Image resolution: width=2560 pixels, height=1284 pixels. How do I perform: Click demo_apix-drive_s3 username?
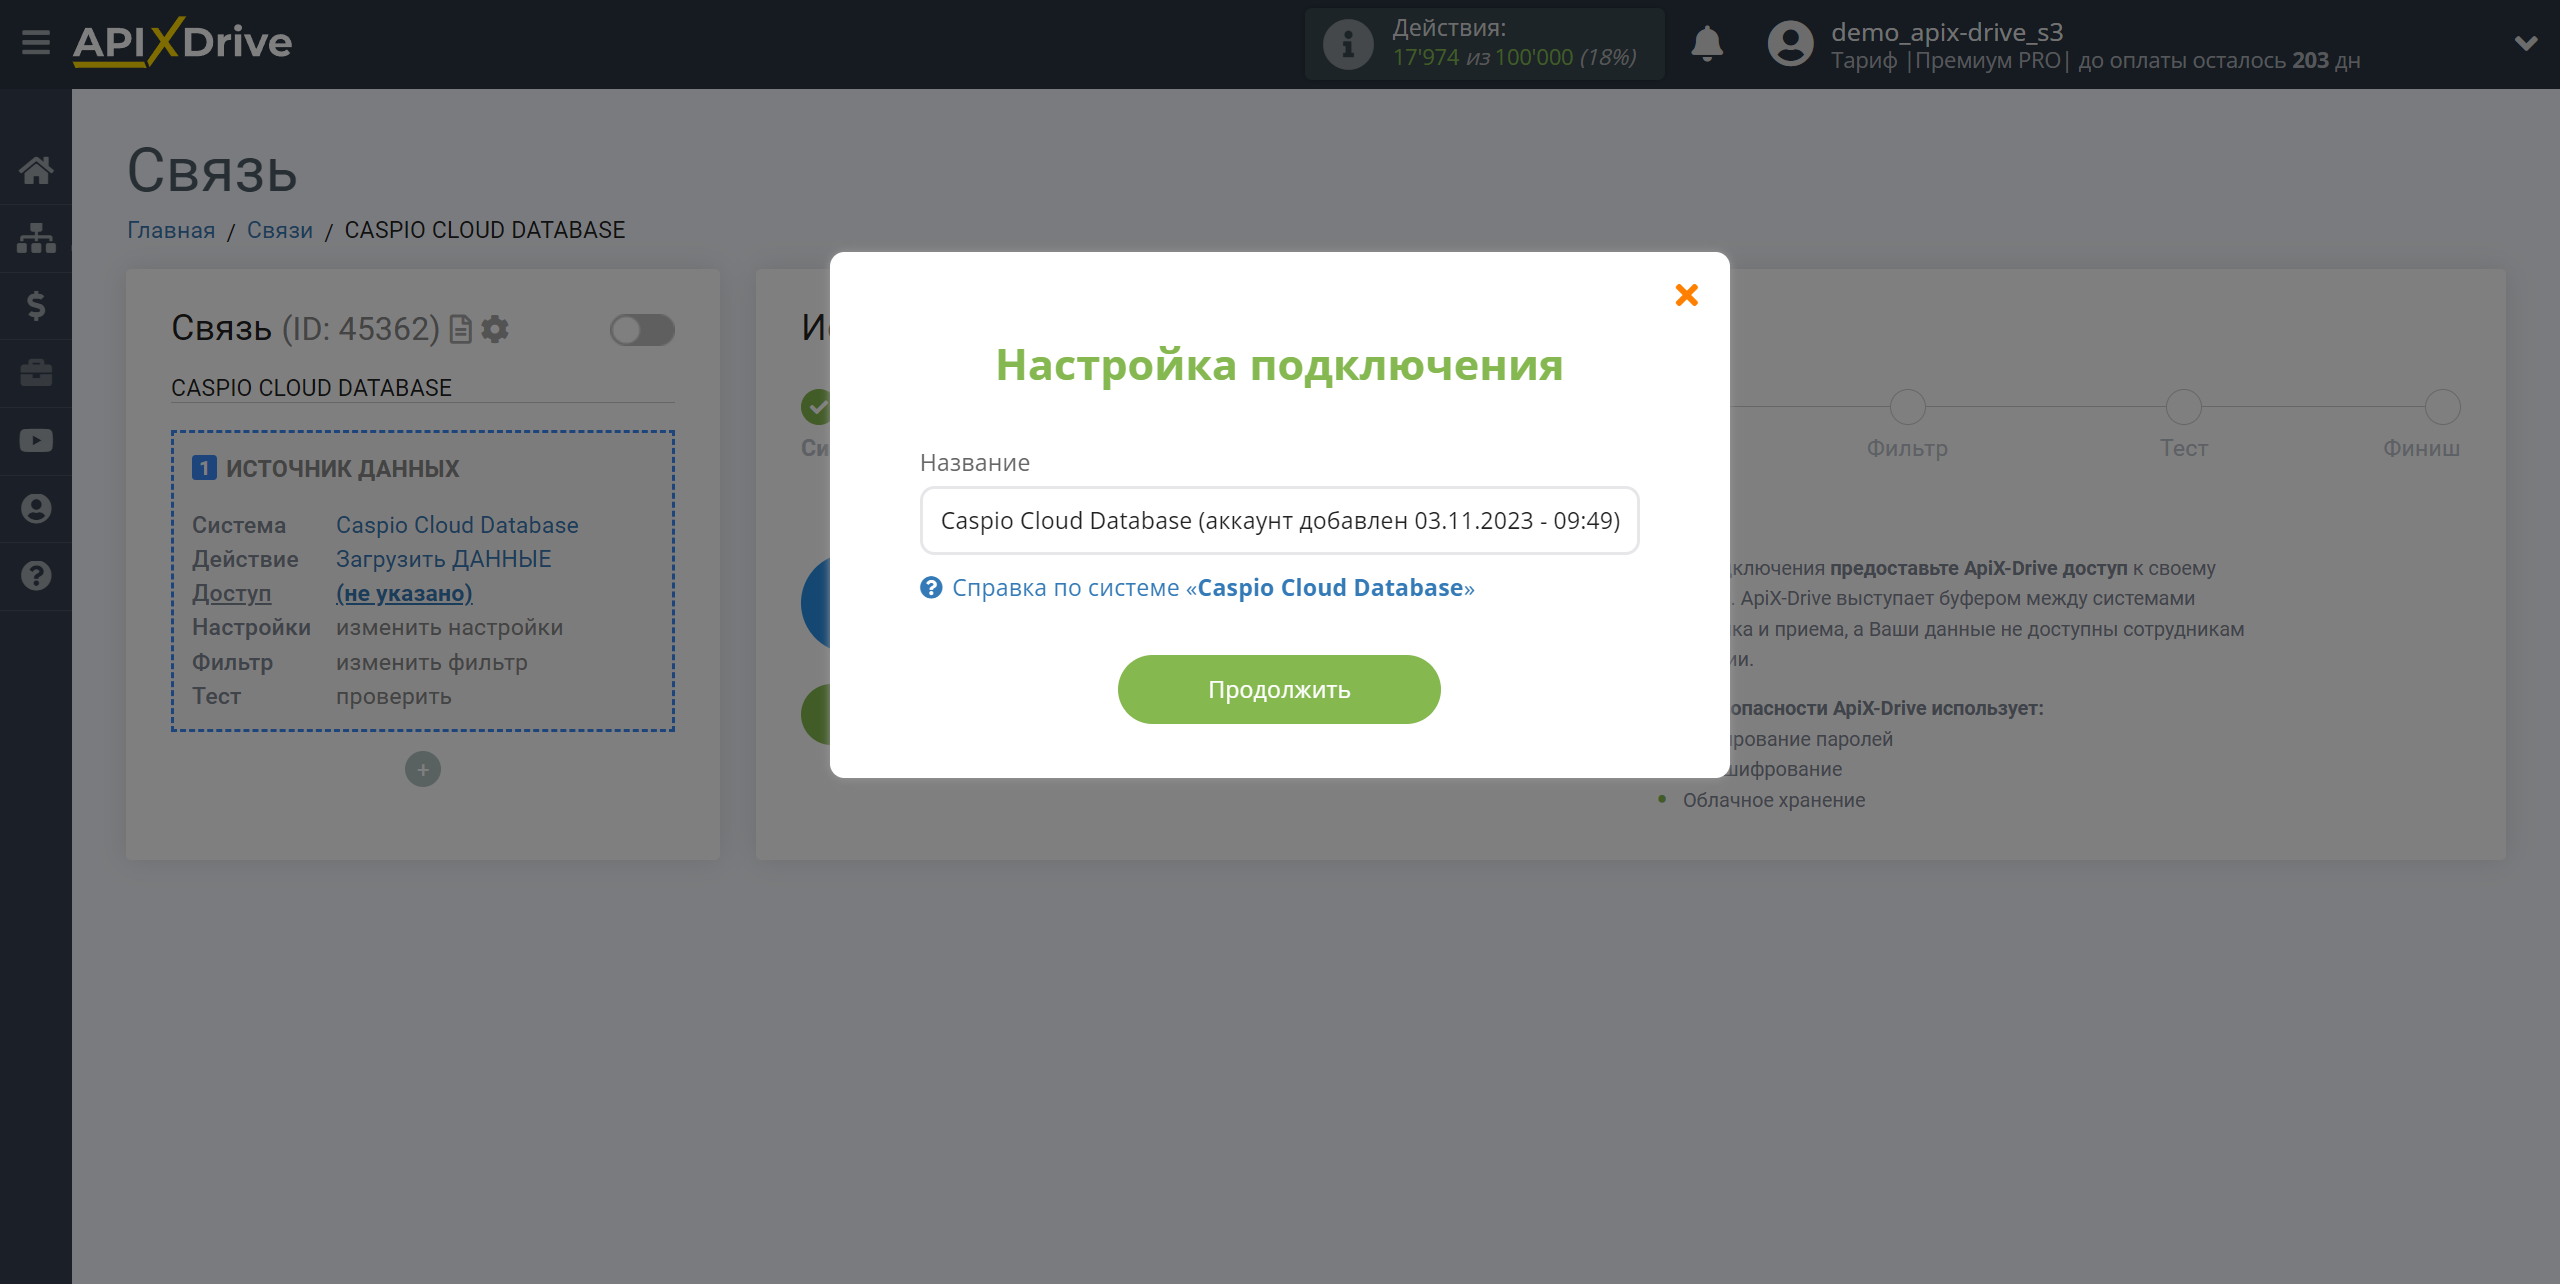click(1947, 32)
